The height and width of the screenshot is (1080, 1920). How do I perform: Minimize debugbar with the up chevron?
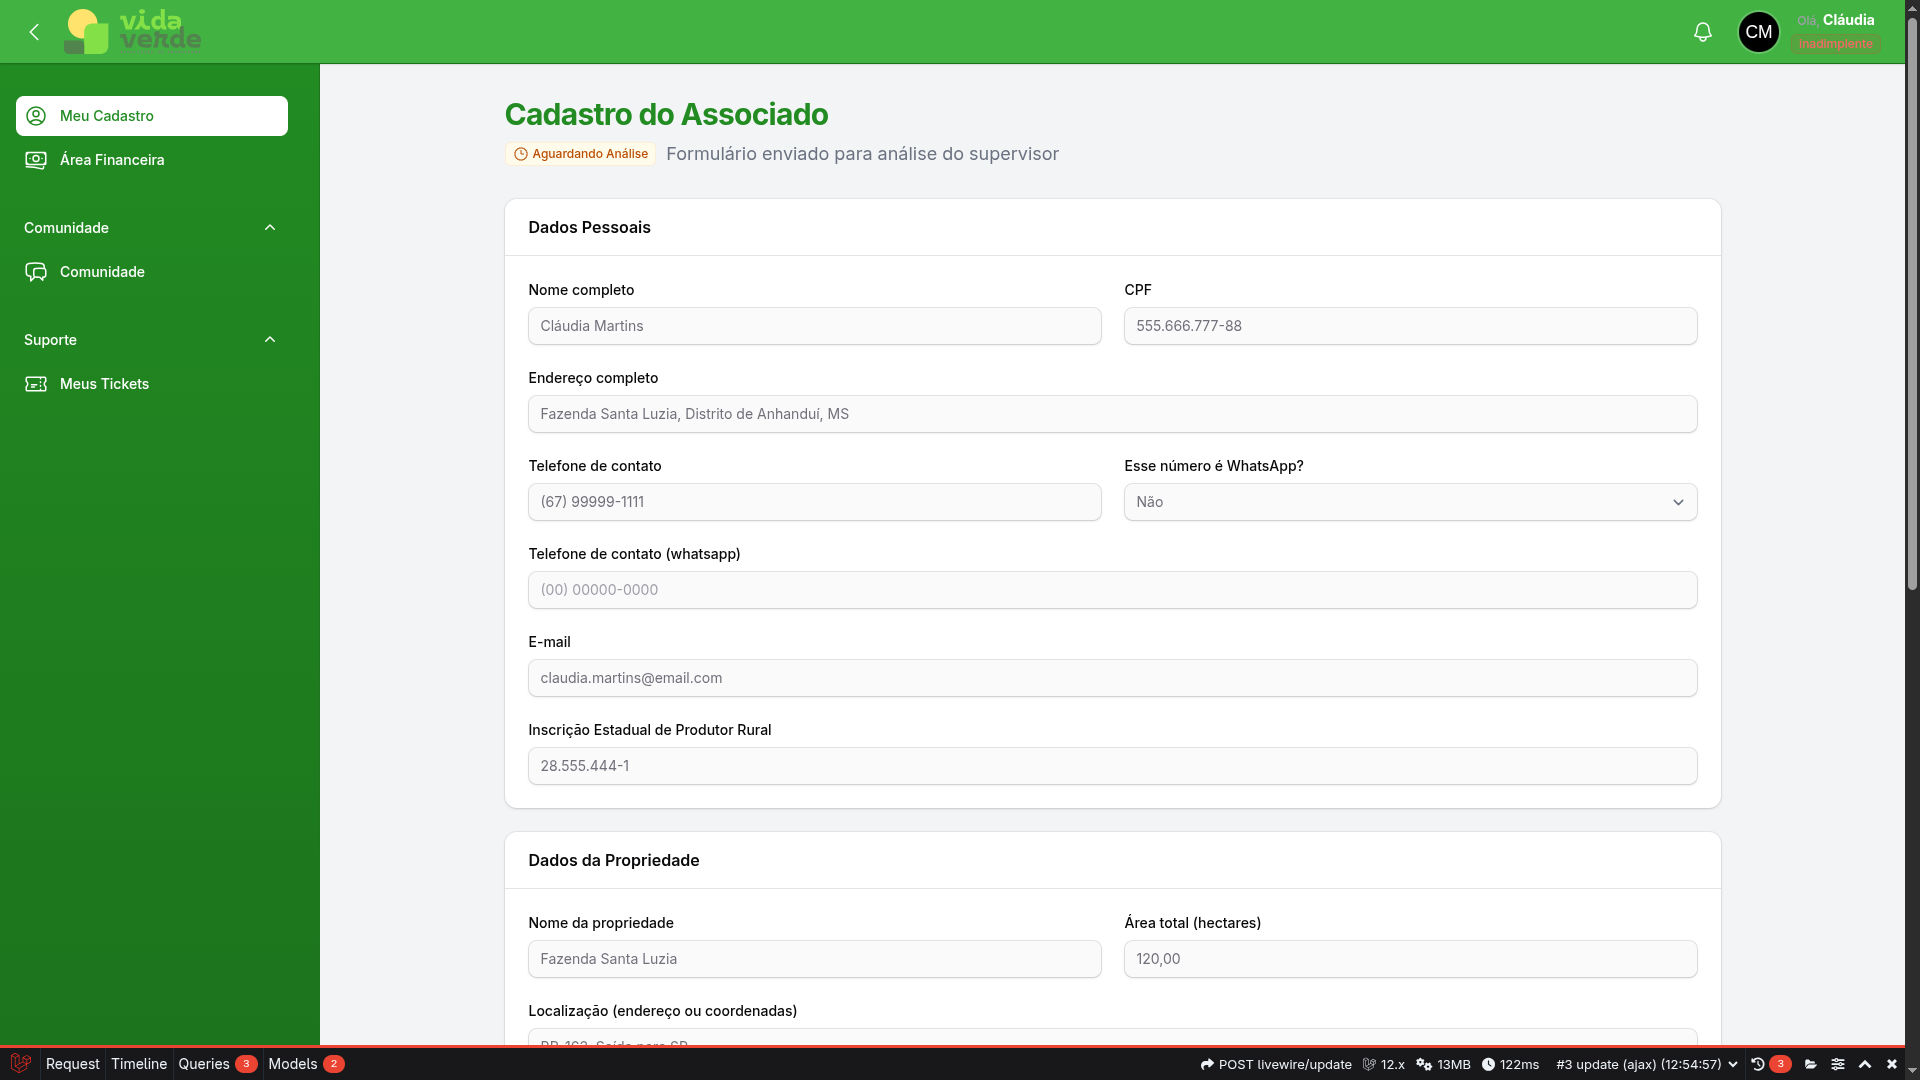coord(1865,1064)
